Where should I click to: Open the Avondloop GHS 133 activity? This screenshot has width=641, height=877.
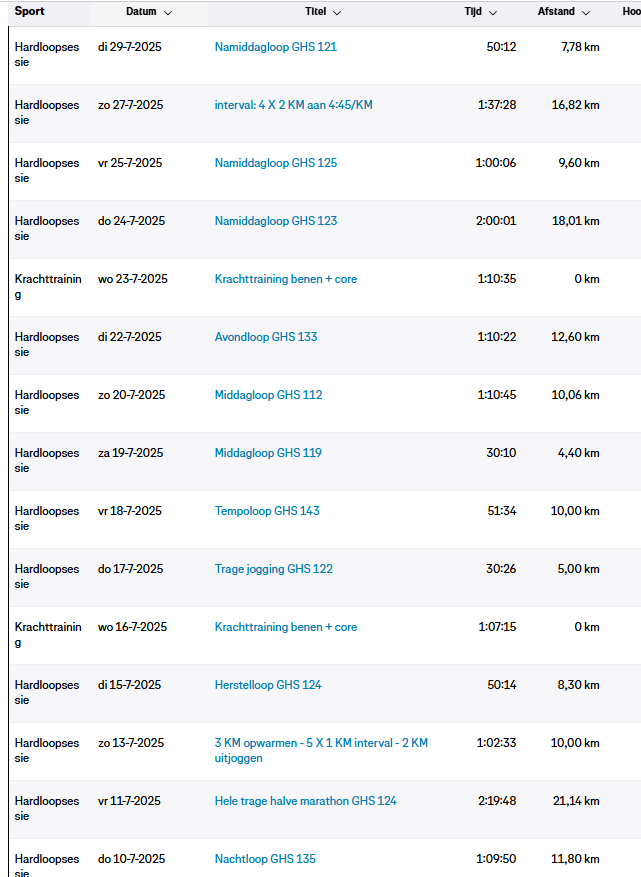266,337
